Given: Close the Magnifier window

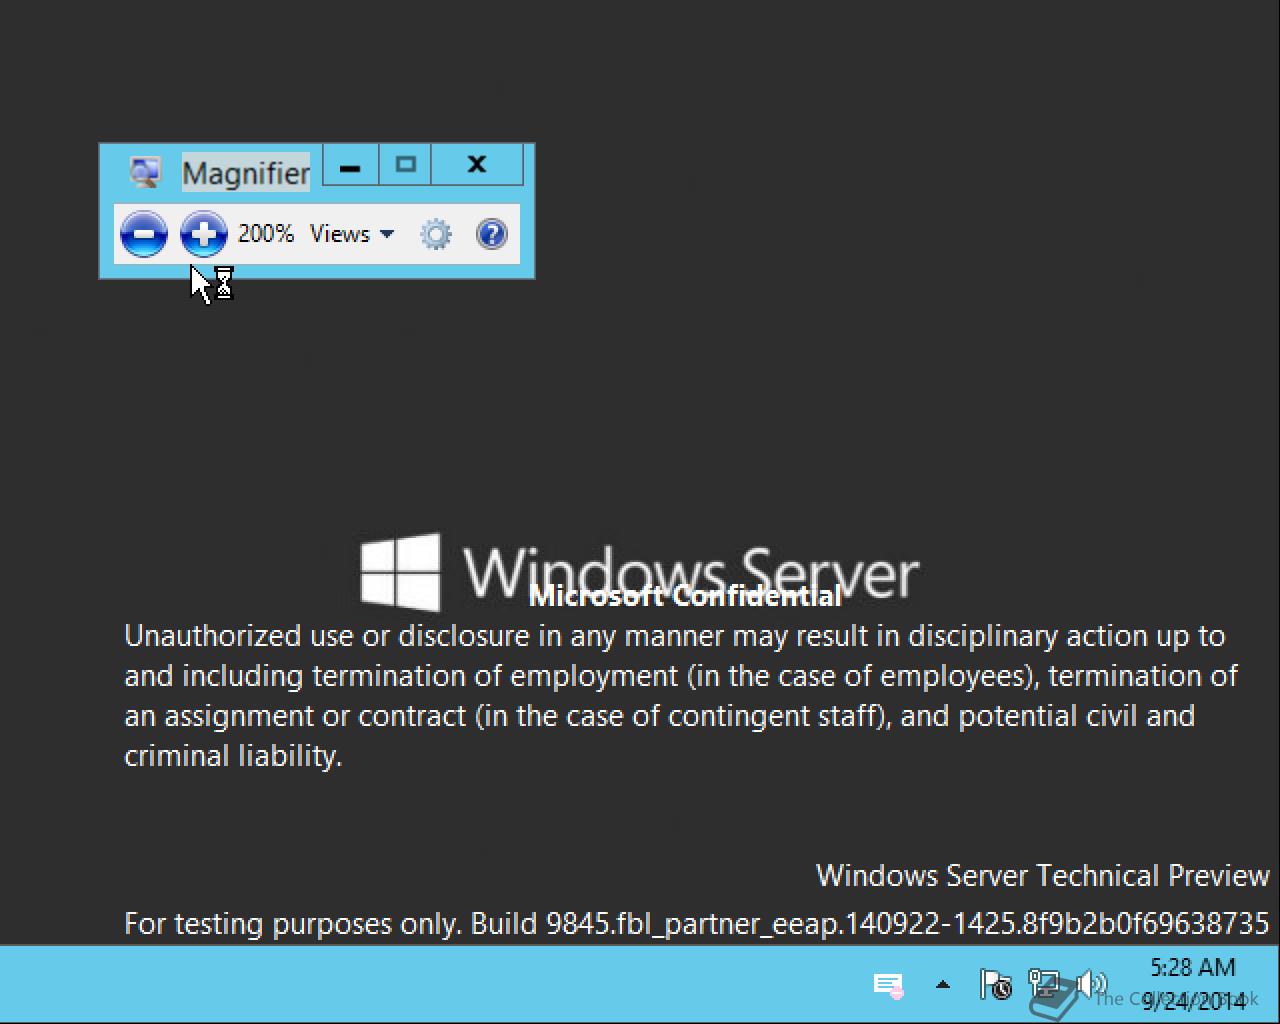Looking at the screenshot, I should 477,166.
